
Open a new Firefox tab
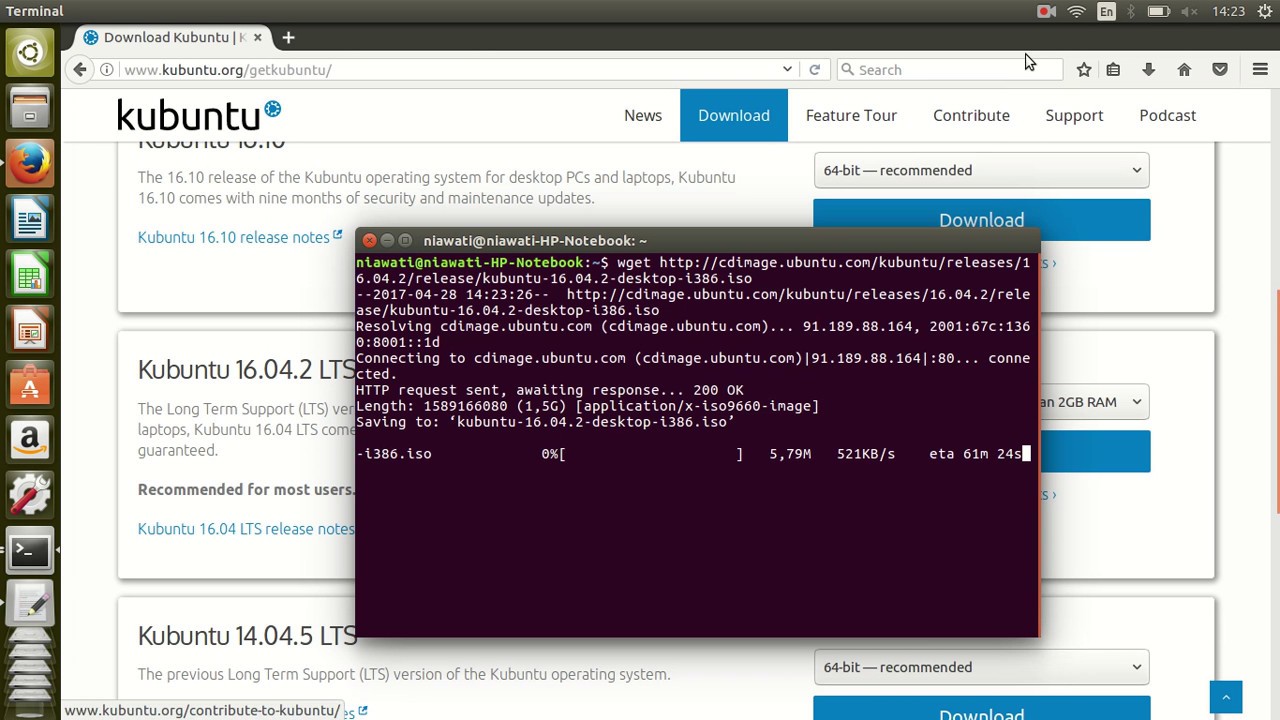(x=288, y=37)
